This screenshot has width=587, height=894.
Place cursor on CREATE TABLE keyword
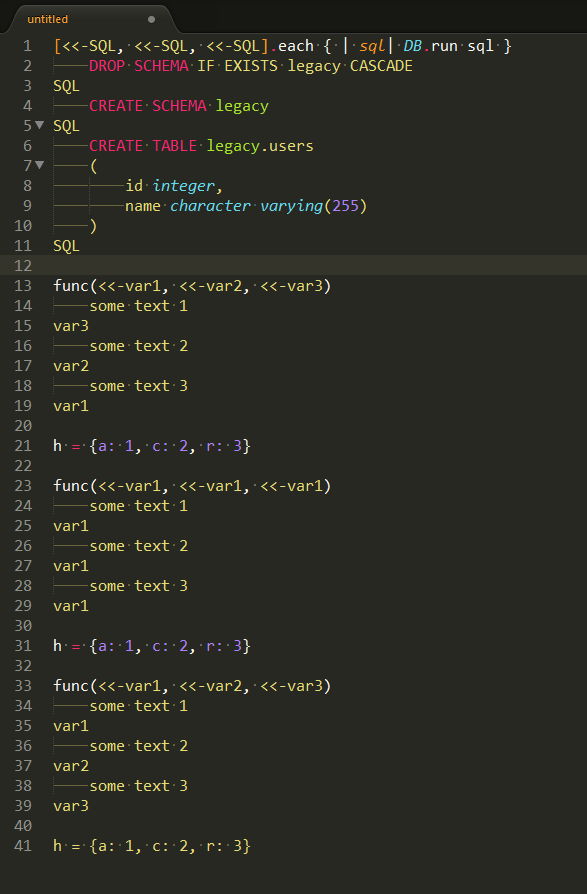[143, 146]
